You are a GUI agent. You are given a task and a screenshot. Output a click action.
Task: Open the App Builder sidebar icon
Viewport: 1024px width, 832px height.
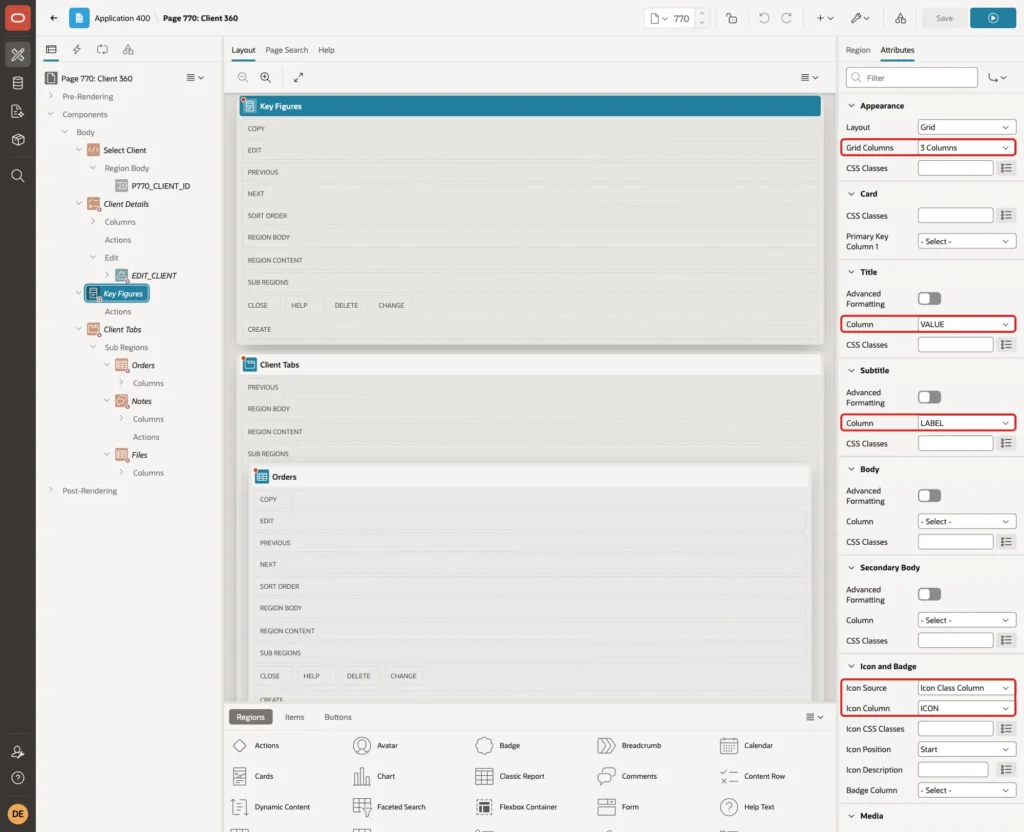[18, 55]
